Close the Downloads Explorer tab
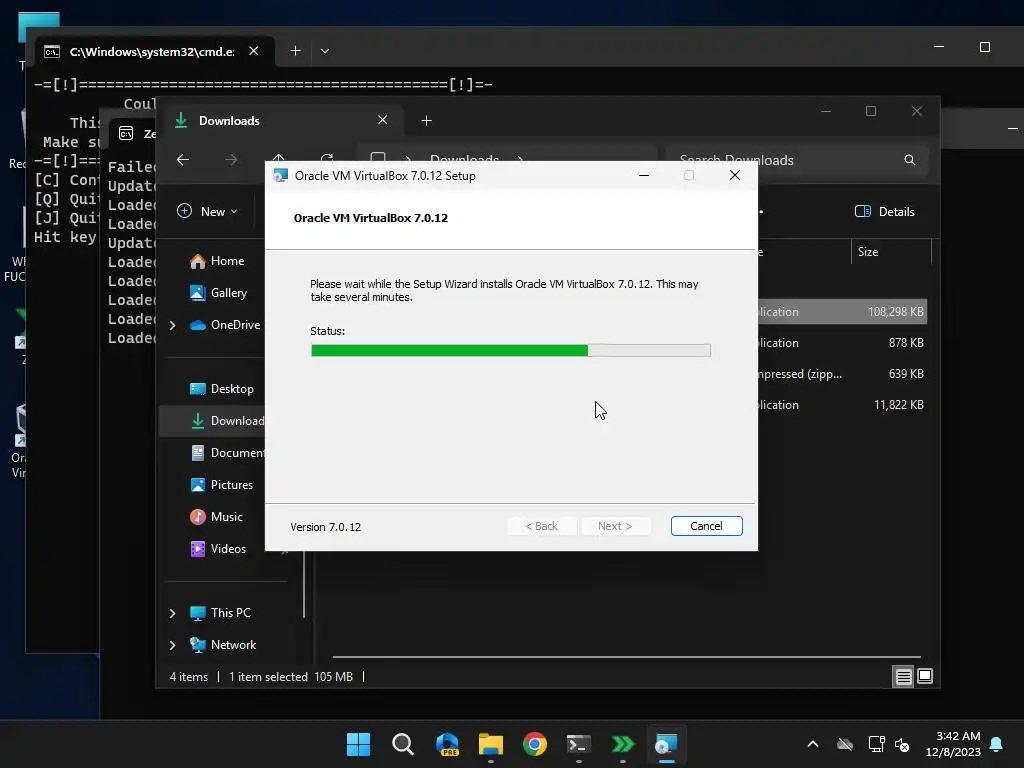Viewport: 1024px width, 768px height. pos(383,120)
